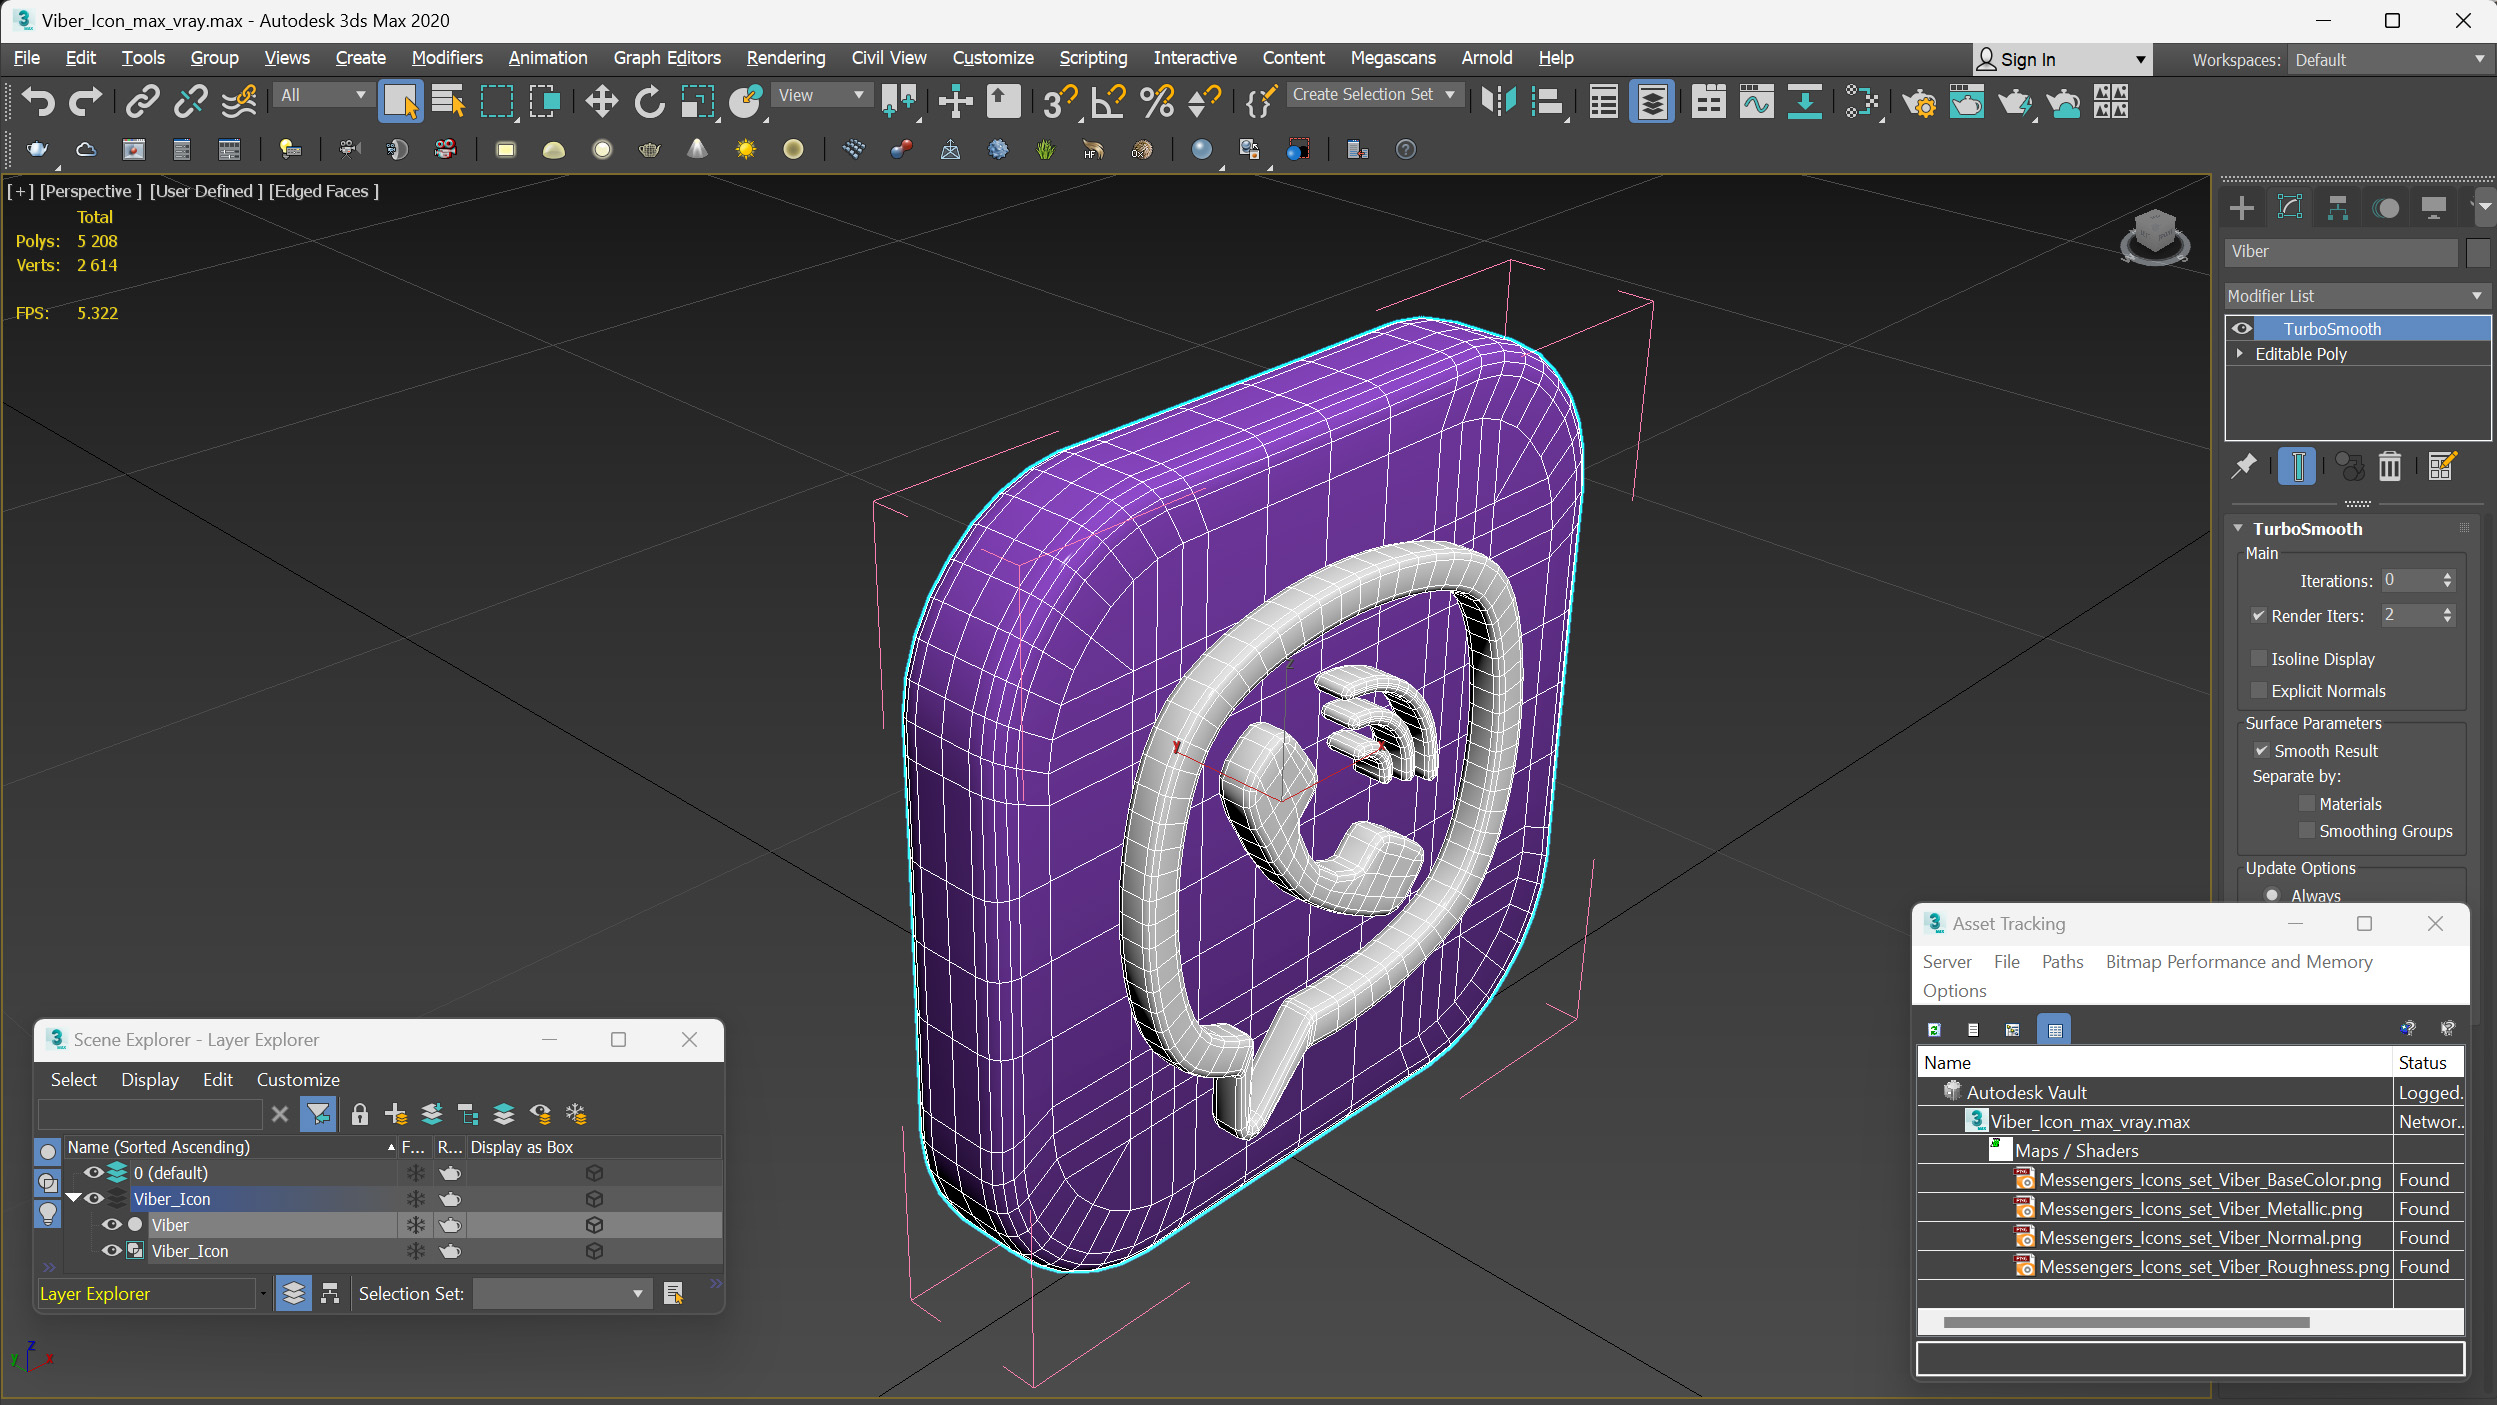The width and height of the screenshot is (2497, 1405).
Task: Open Customize menu in Scene Explorer
Action: [x=298, y=1080]
